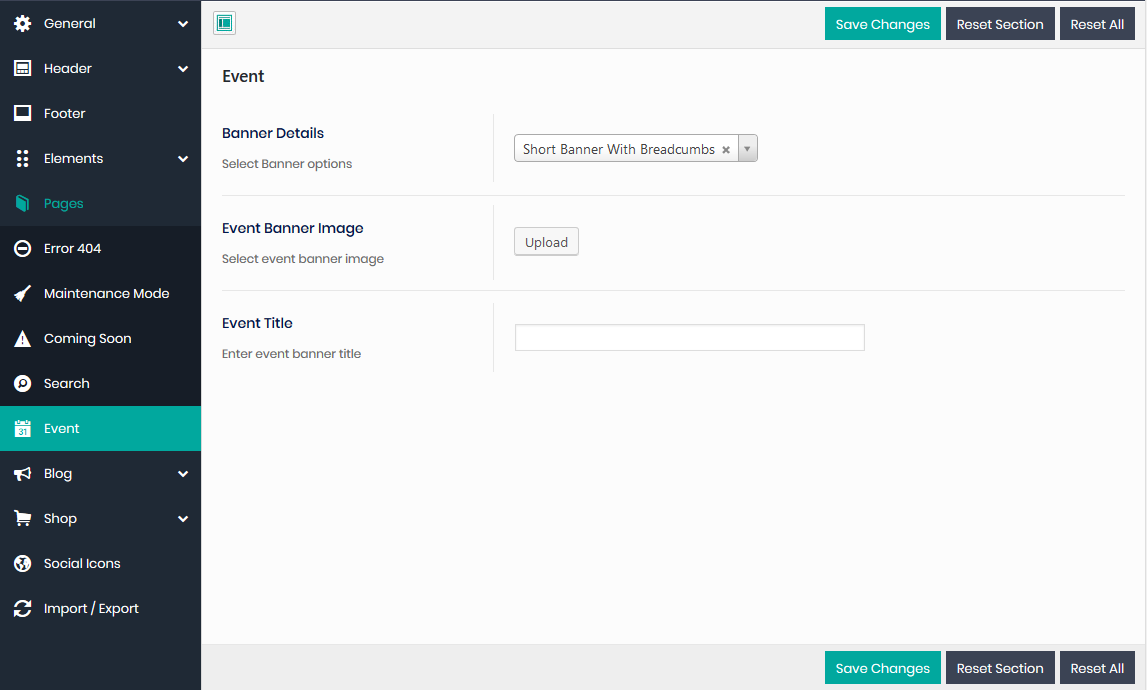Click the Coming Soon warning triangle icon

[x=22, y=339]
